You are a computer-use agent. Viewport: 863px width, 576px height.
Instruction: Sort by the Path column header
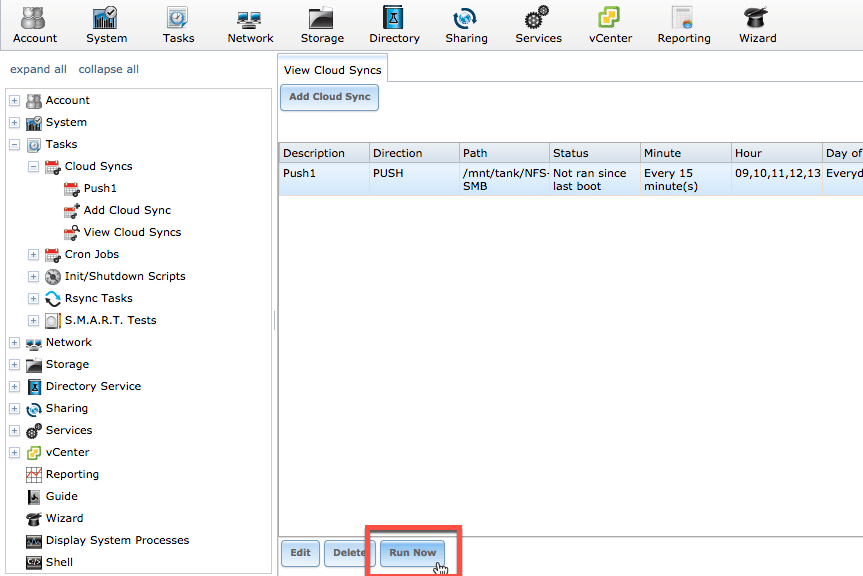(504, 153)
